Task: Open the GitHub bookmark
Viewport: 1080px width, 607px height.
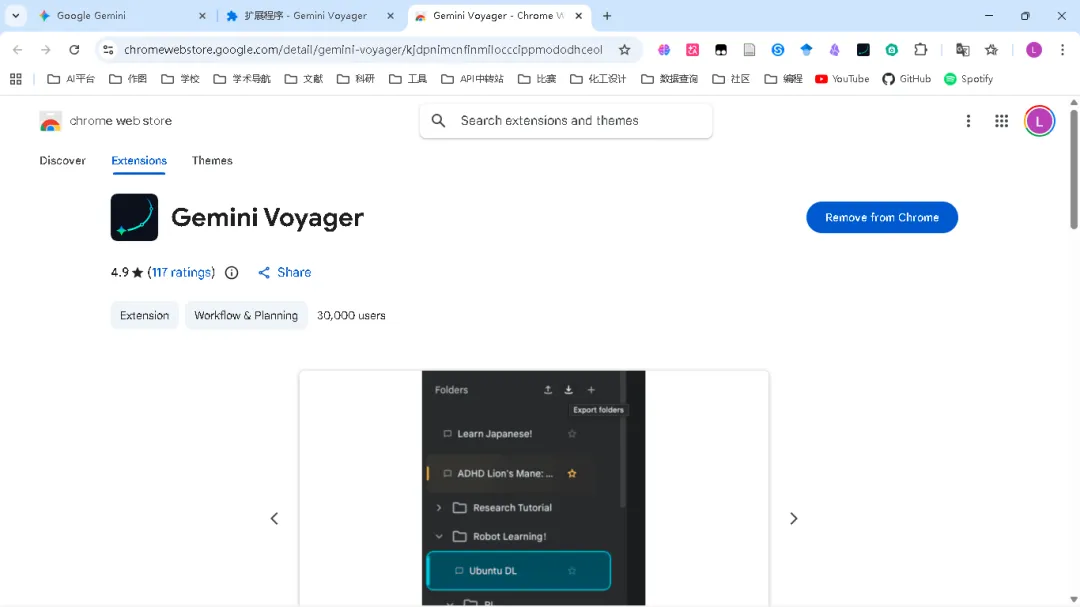Action: 906,79
